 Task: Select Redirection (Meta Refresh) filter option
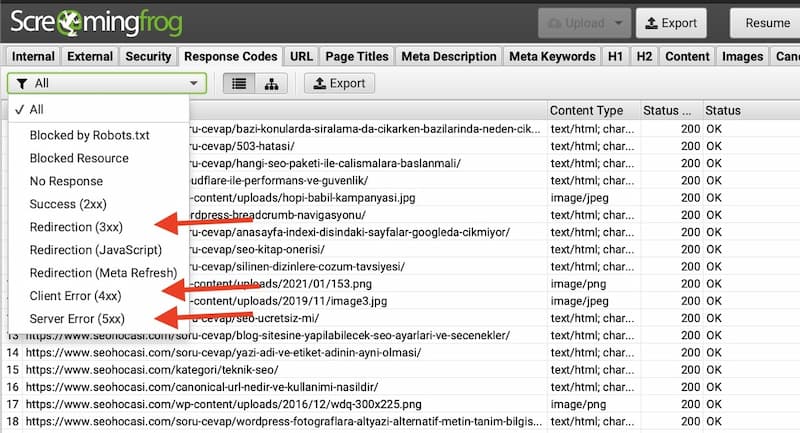pos(103,273)
